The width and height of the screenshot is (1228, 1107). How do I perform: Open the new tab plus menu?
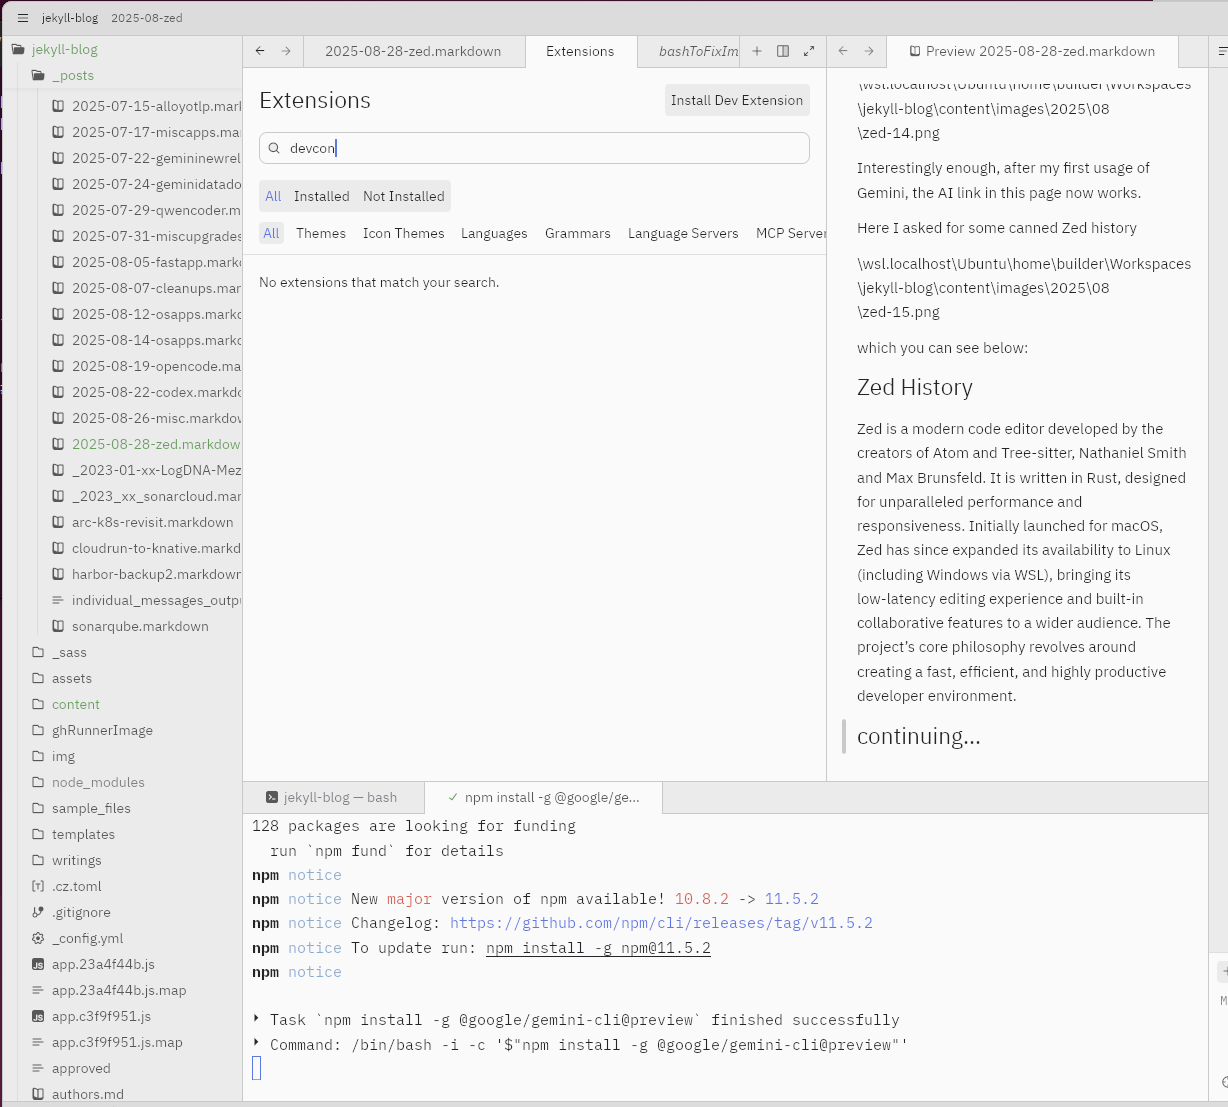[757, 51]
